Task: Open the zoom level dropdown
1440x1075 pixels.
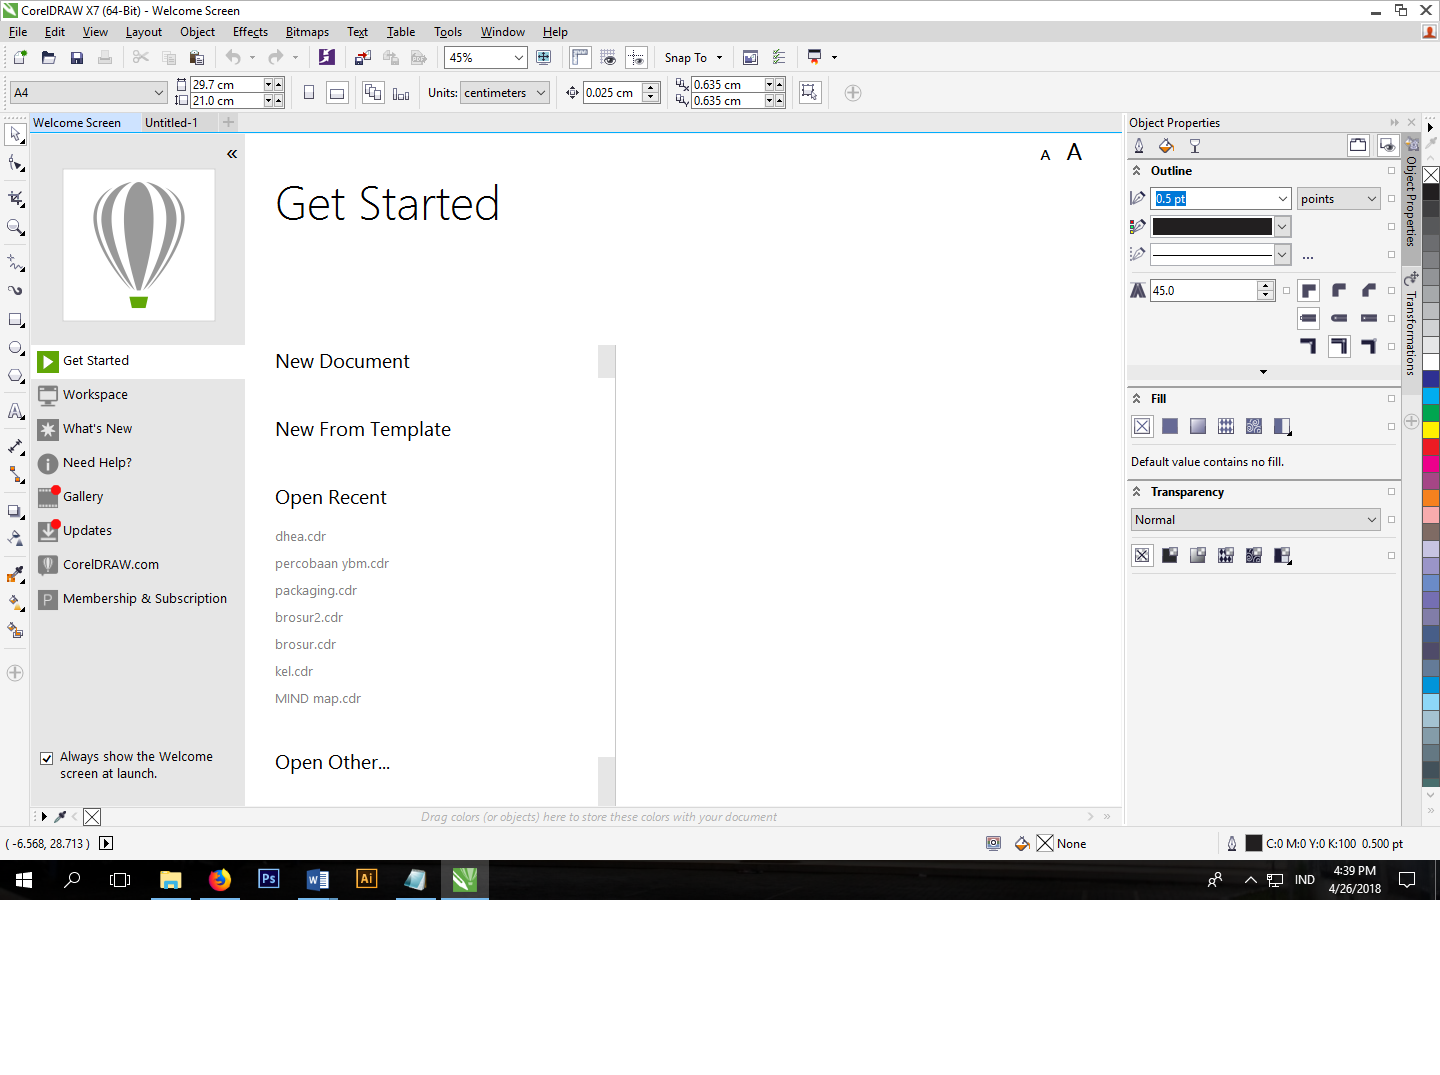Action: [518, 58]
